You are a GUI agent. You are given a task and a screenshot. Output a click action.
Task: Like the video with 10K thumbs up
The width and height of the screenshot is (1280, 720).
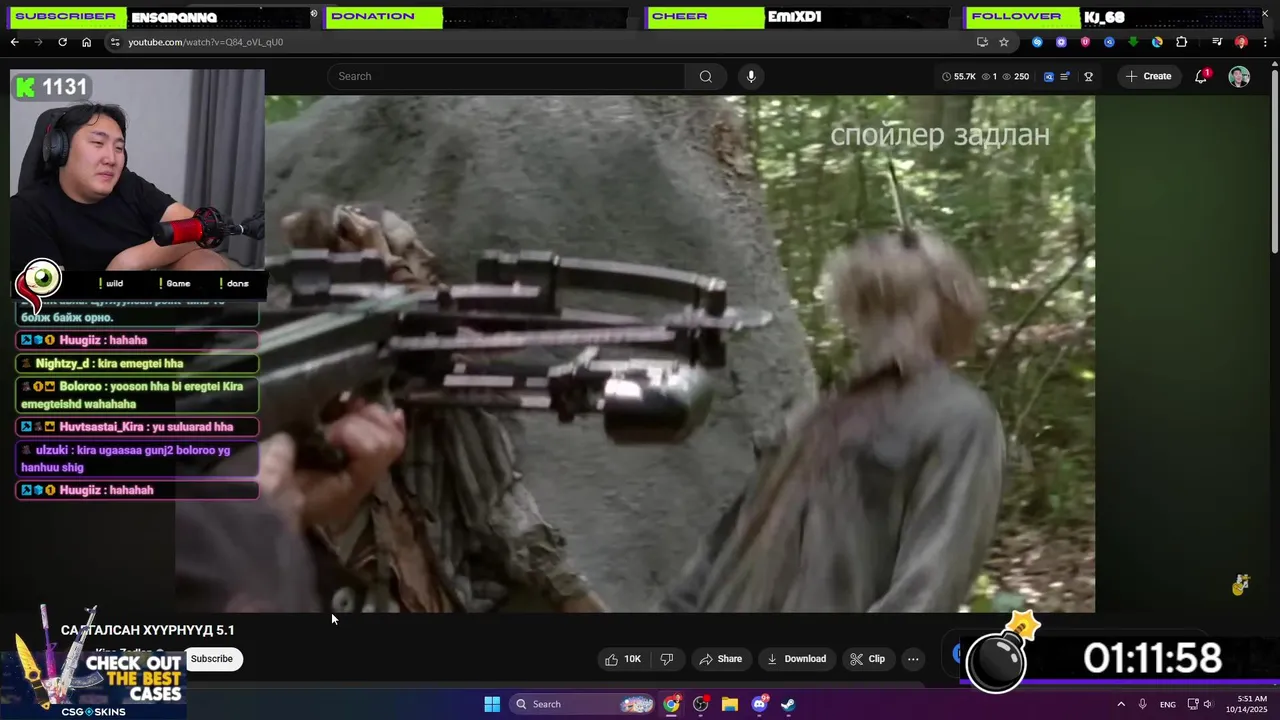(x=622, y=659)
